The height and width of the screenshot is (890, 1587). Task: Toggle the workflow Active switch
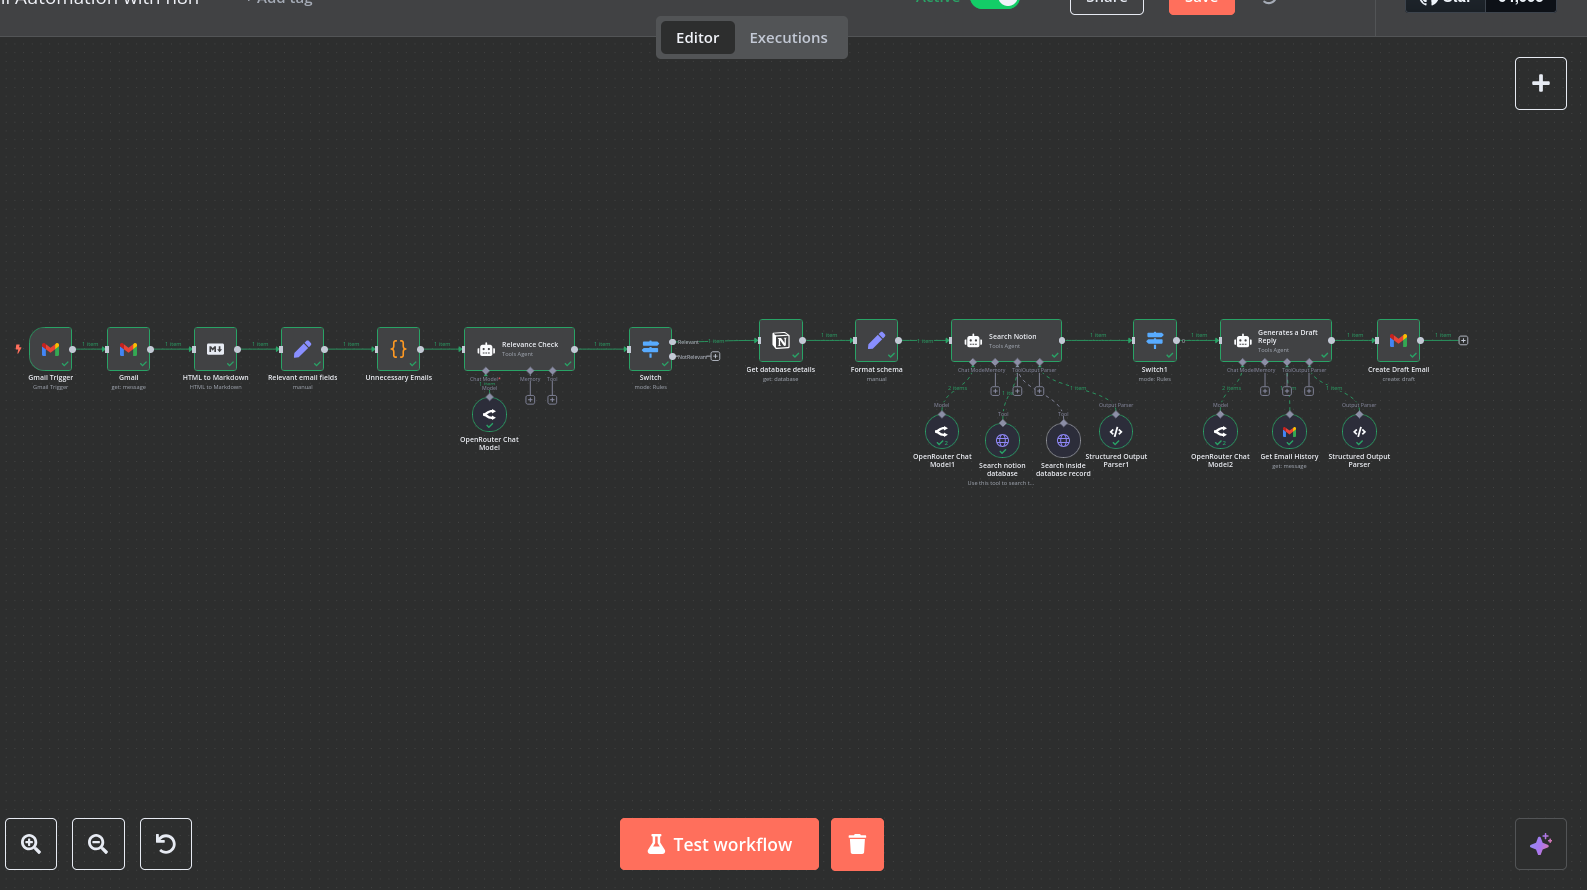coord(995,2)
